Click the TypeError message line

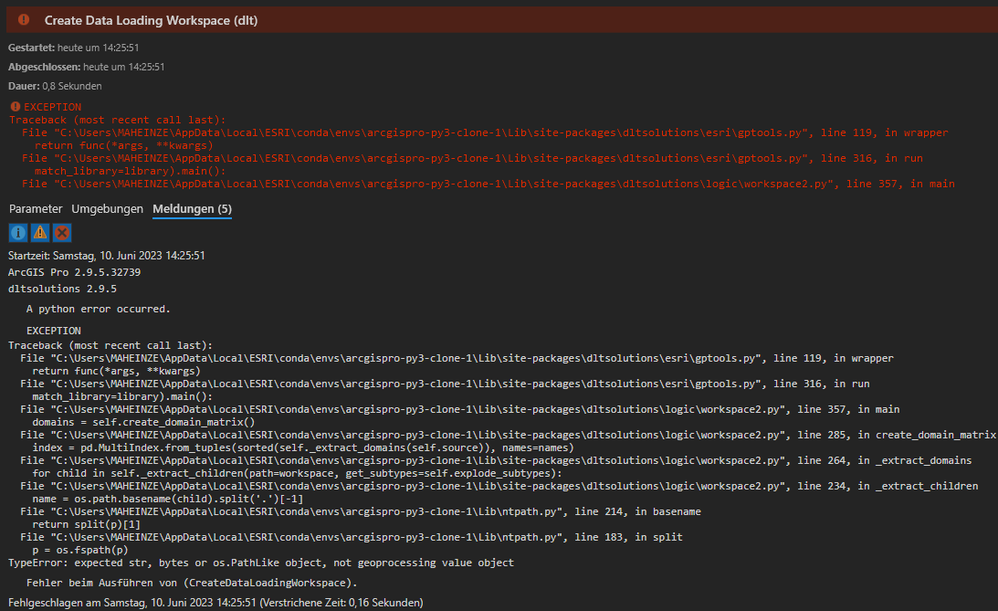261,563
